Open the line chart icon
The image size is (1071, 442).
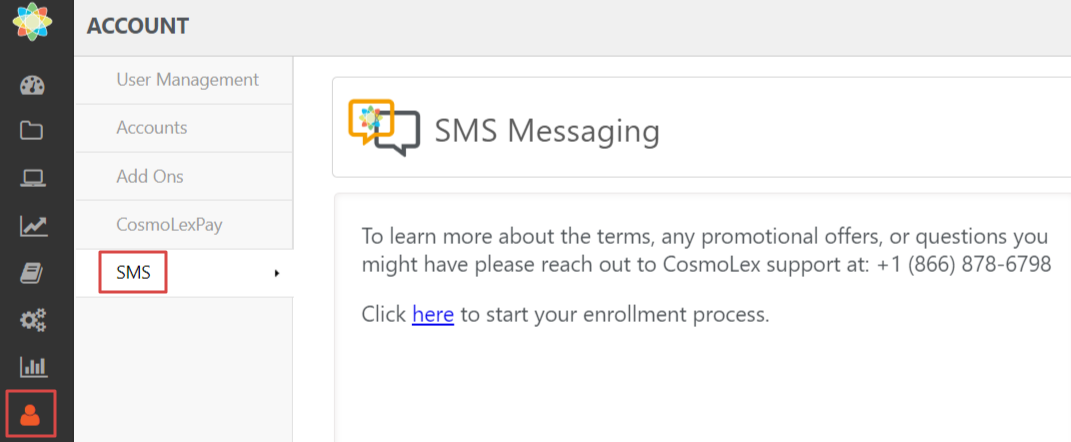pos(33,227)
